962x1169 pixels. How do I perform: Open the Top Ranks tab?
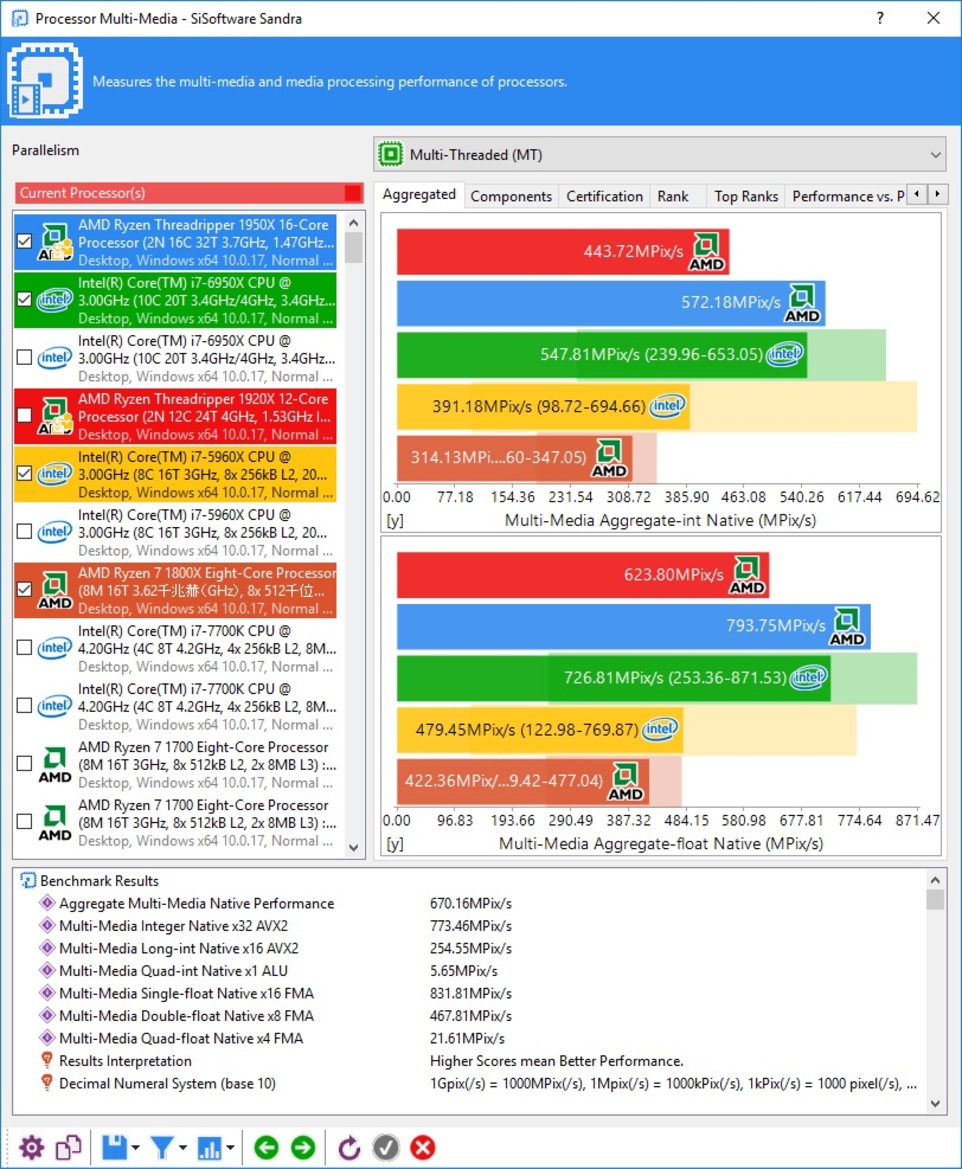(746, 196)
